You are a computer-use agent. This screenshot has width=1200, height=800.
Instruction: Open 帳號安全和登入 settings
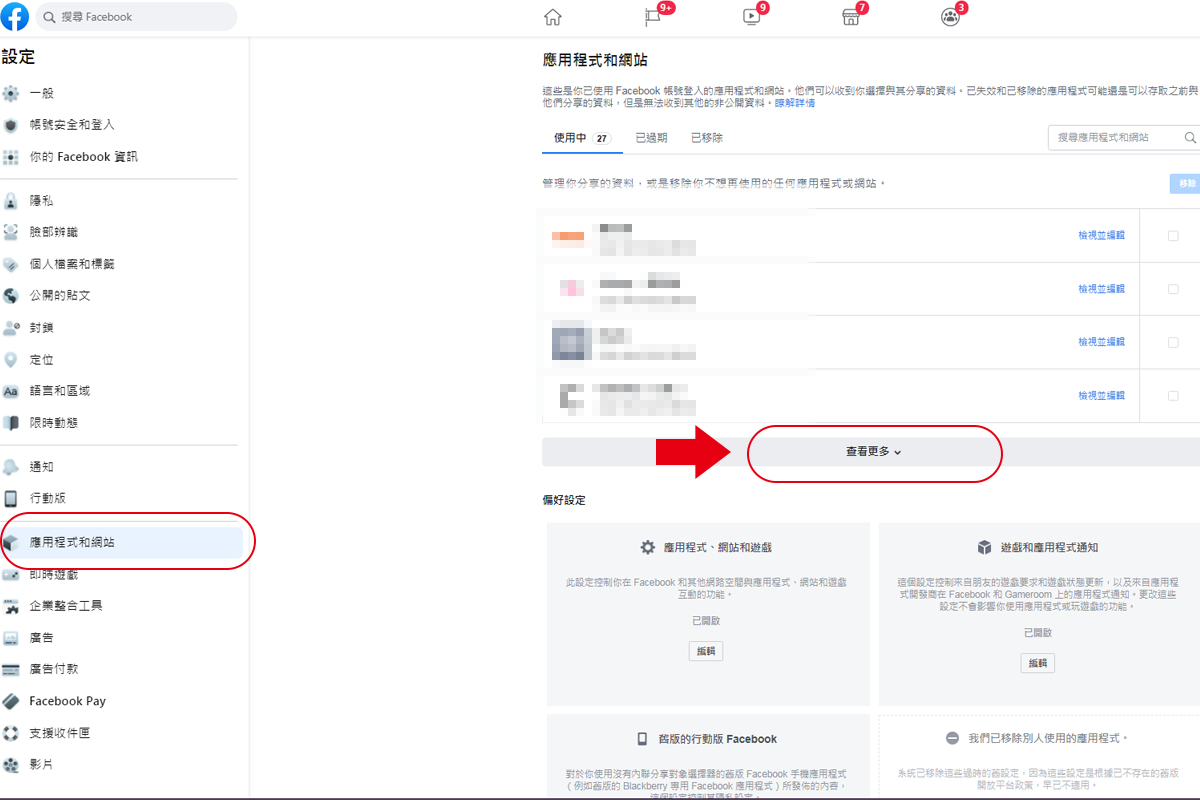point(72,125)
